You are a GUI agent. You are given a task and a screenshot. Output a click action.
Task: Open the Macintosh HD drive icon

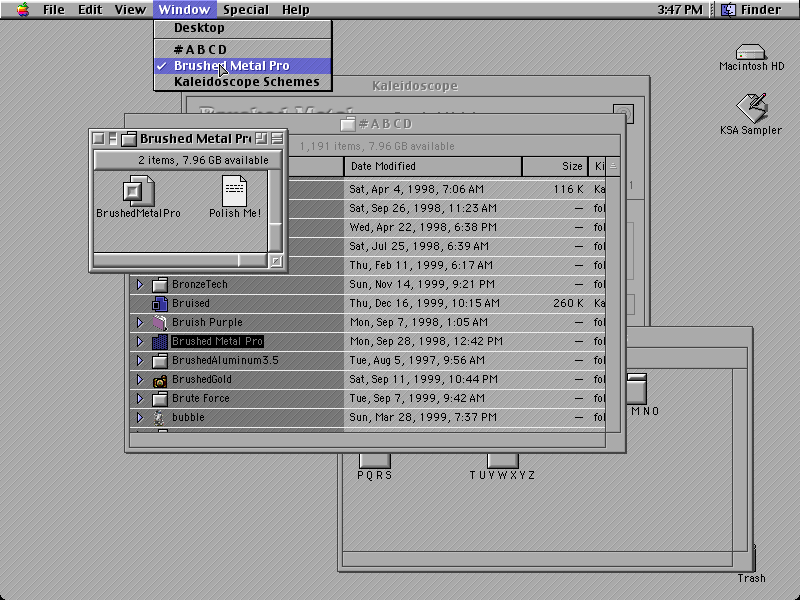tap(751, 52)
